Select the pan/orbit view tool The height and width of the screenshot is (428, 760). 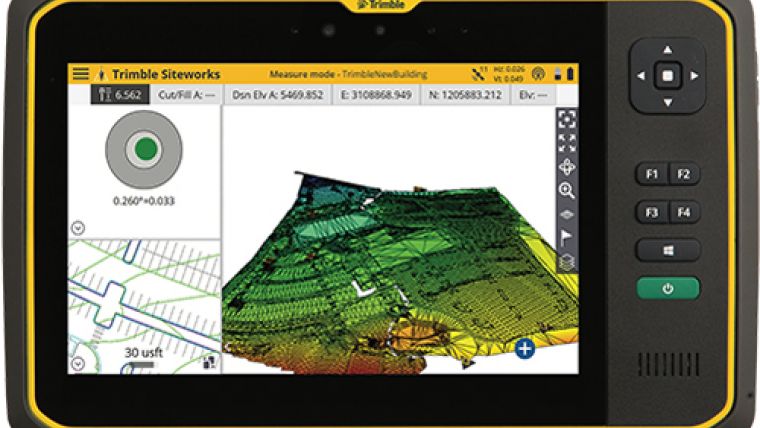pyautogui.click(x=567, y=167)
